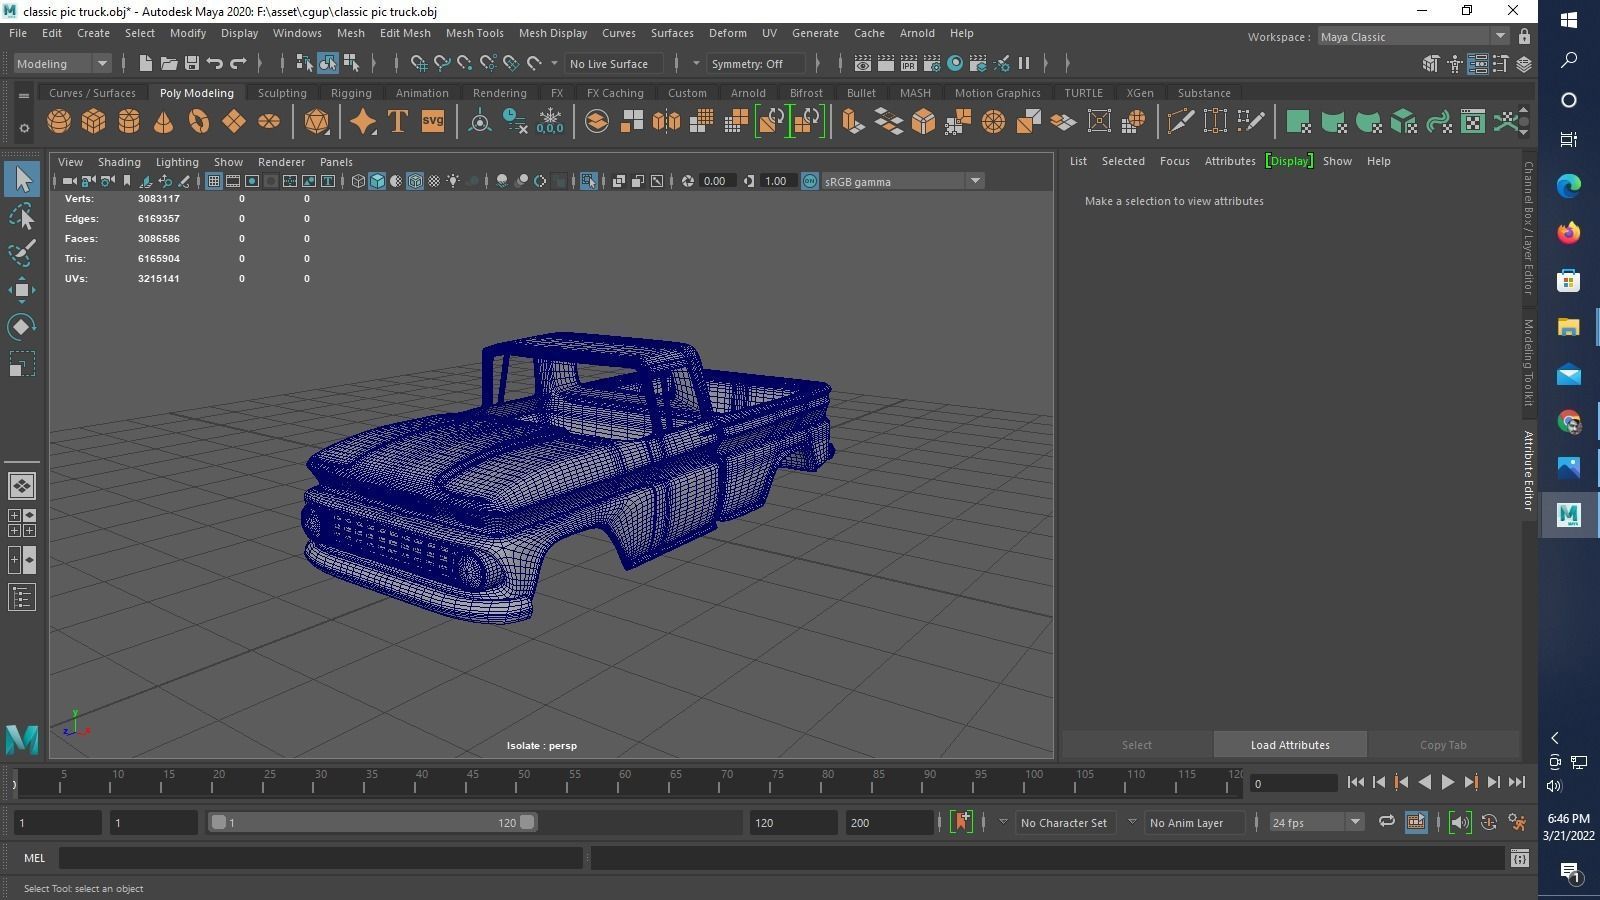Image resolution: width=1600 pixels, height=900 pixels.
Task: Switch to the Rigging shelf tab
Action: tap(351, 93)
